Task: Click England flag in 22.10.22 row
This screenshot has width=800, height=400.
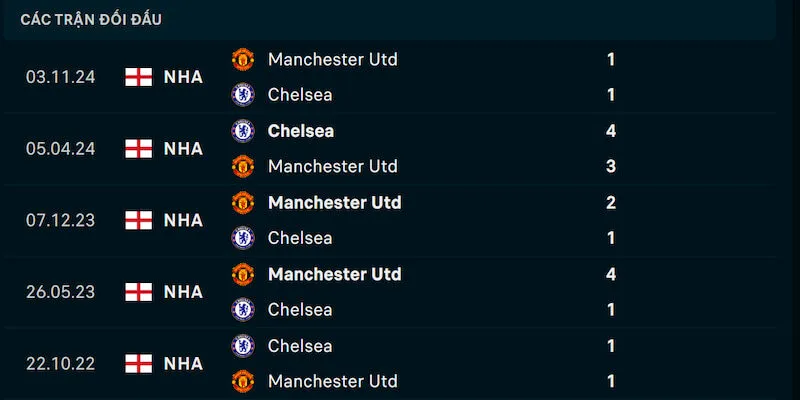Action: point(138,363)
